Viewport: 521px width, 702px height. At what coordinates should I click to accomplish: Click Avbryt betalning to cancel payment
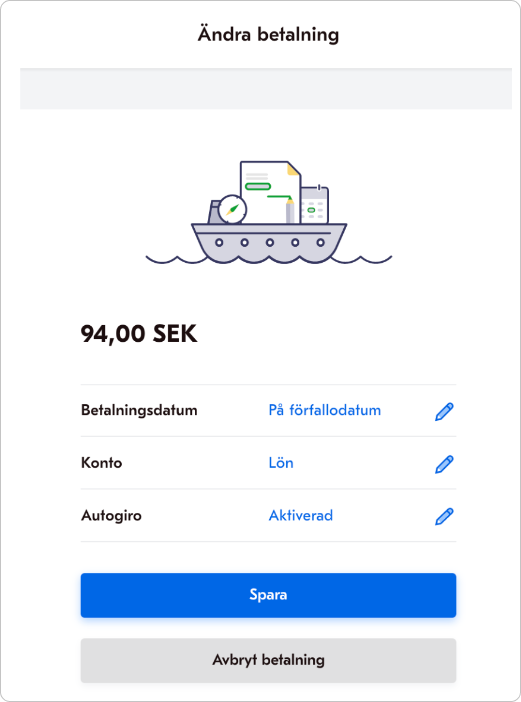point(269,660)
